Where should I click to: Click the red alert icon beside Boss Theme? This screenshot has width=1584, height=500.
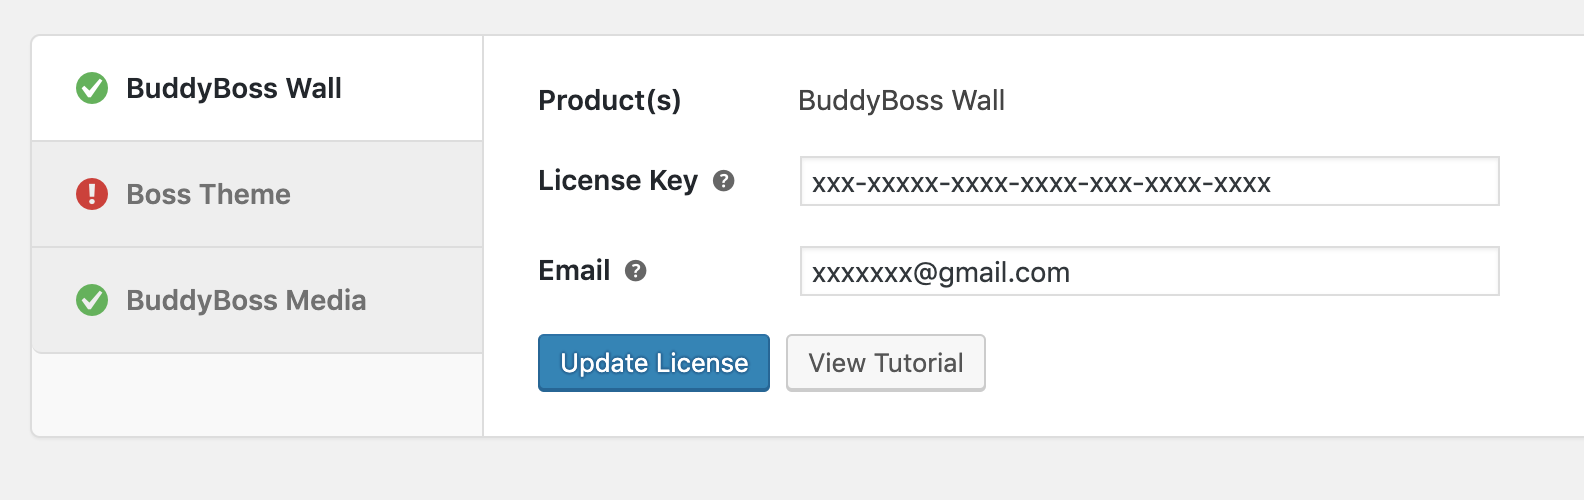pos(92,194)
